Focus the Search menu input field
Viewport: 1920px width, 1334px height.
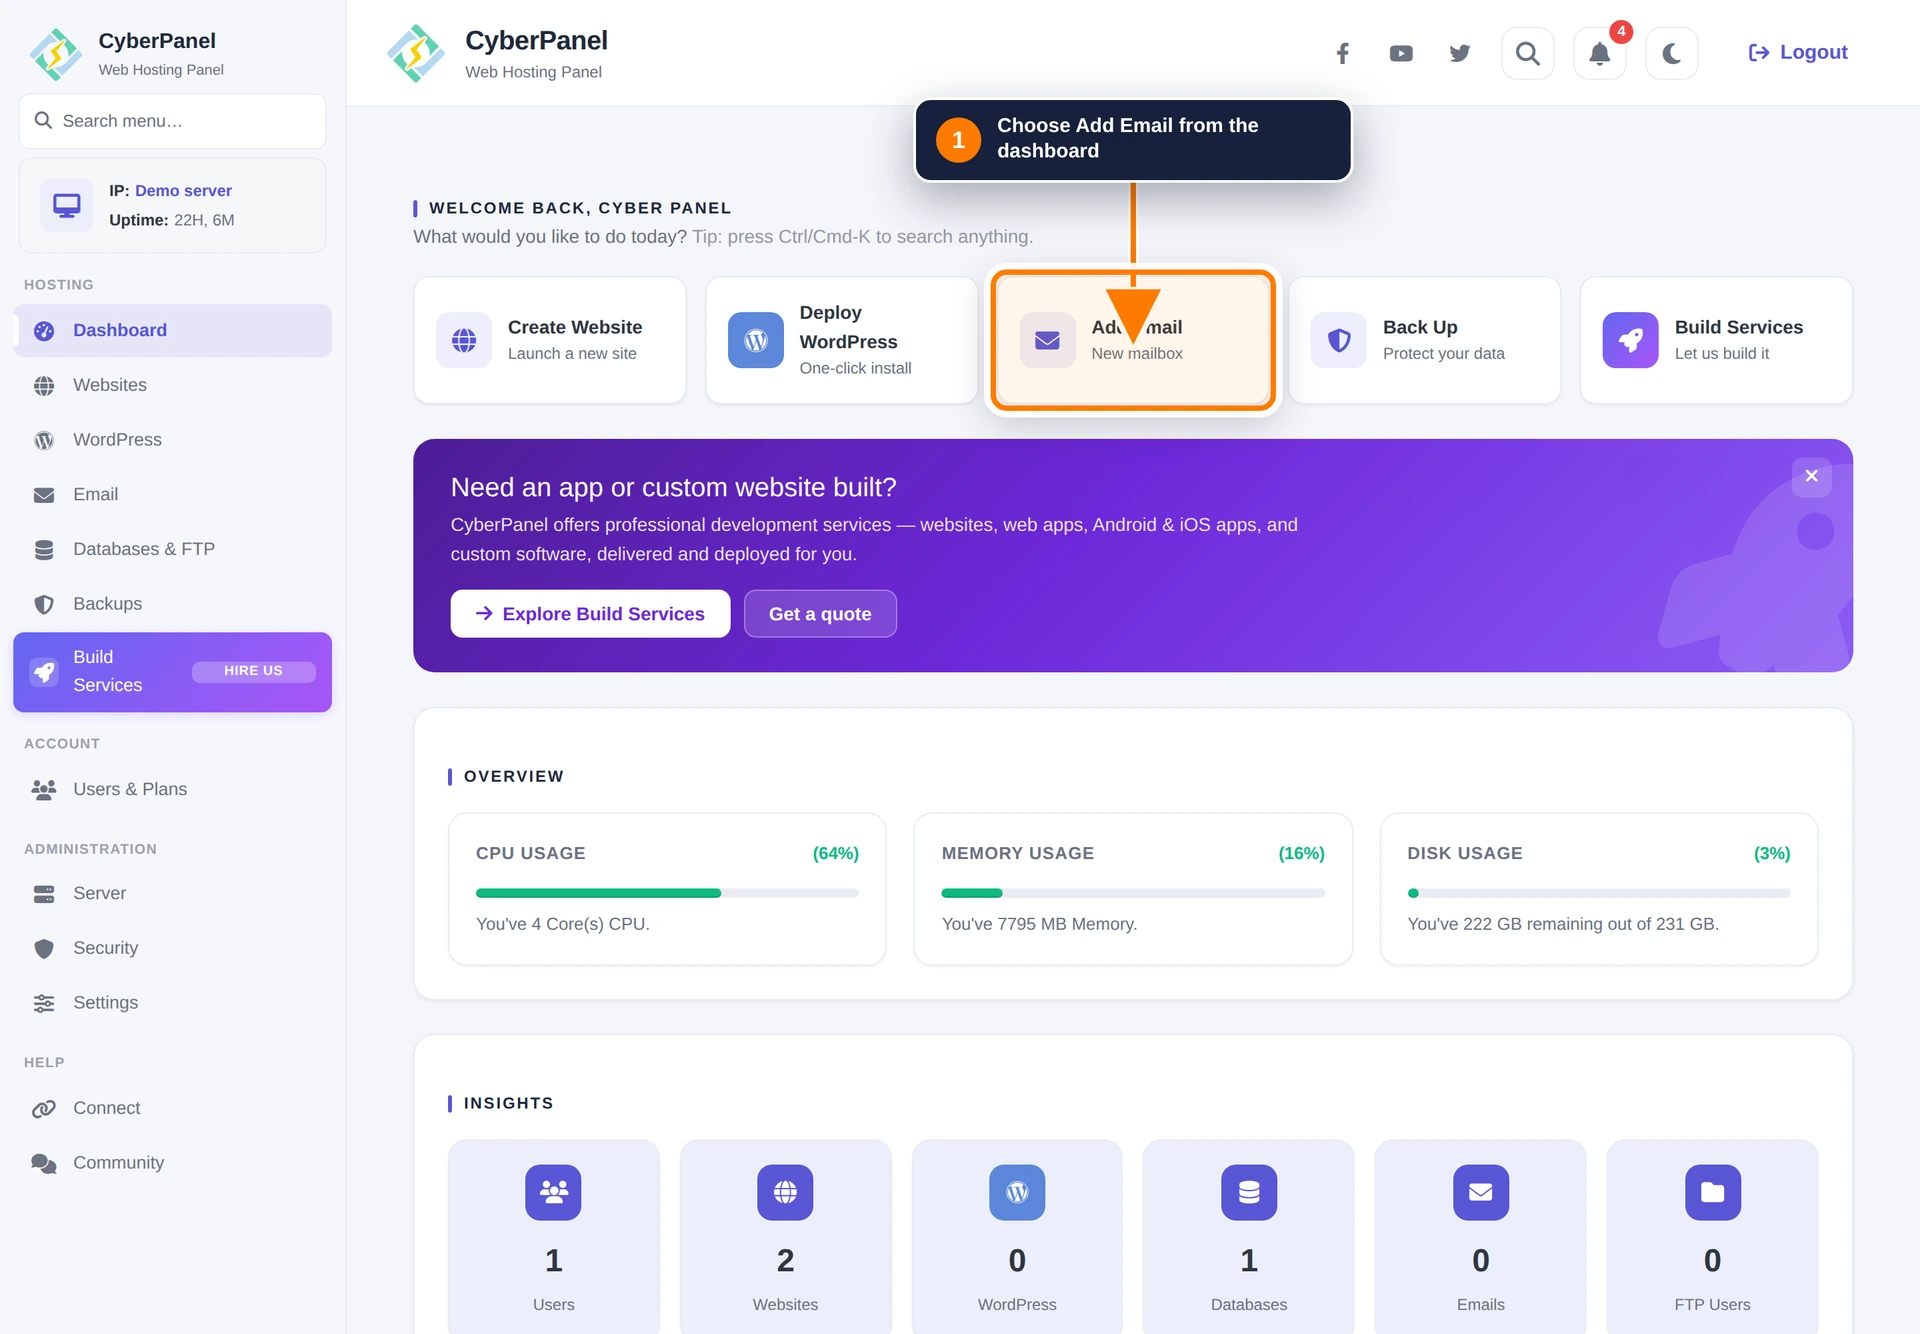(x=172, y=121)
